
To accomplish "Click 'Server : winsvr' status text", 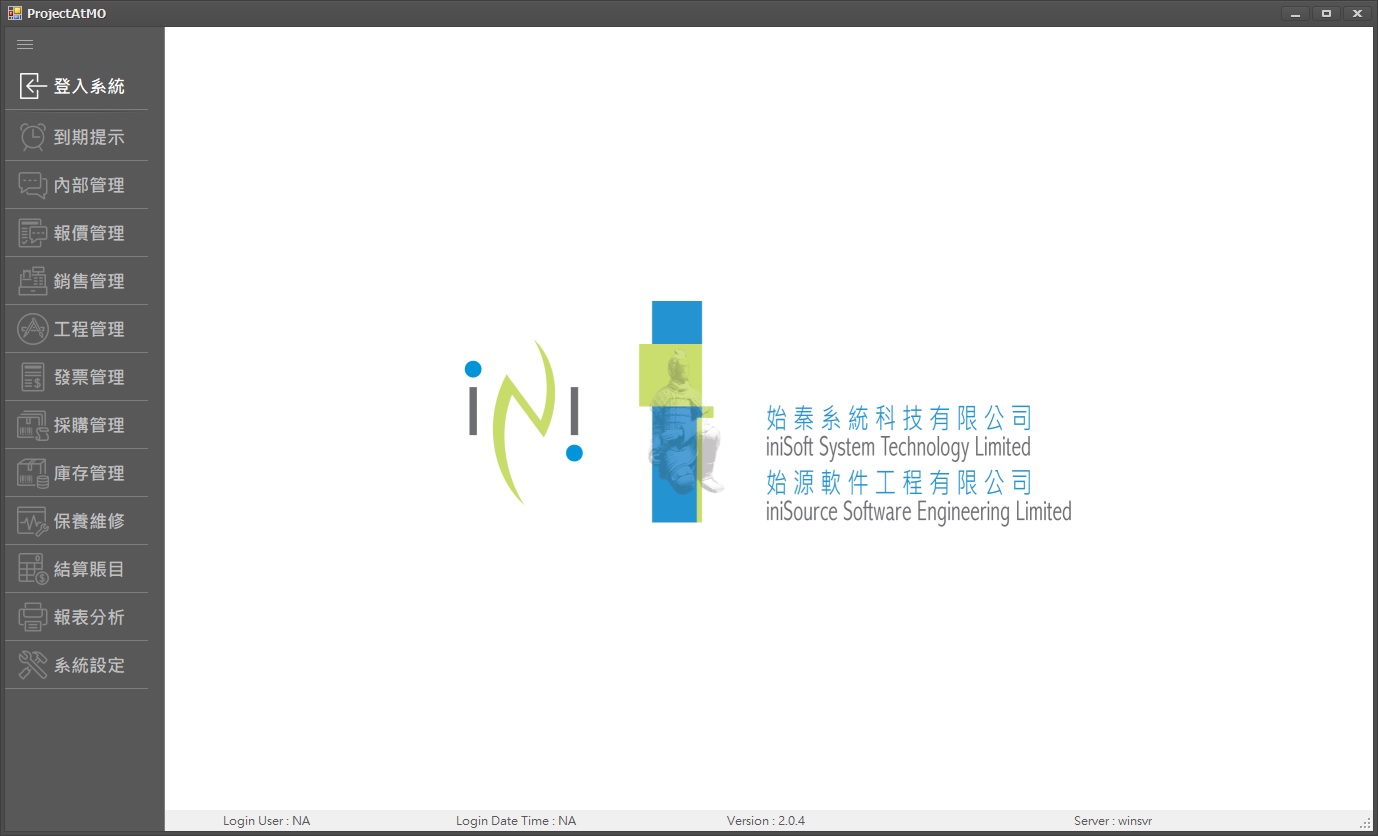I will pyautogui.click(x=1113, y=821).
